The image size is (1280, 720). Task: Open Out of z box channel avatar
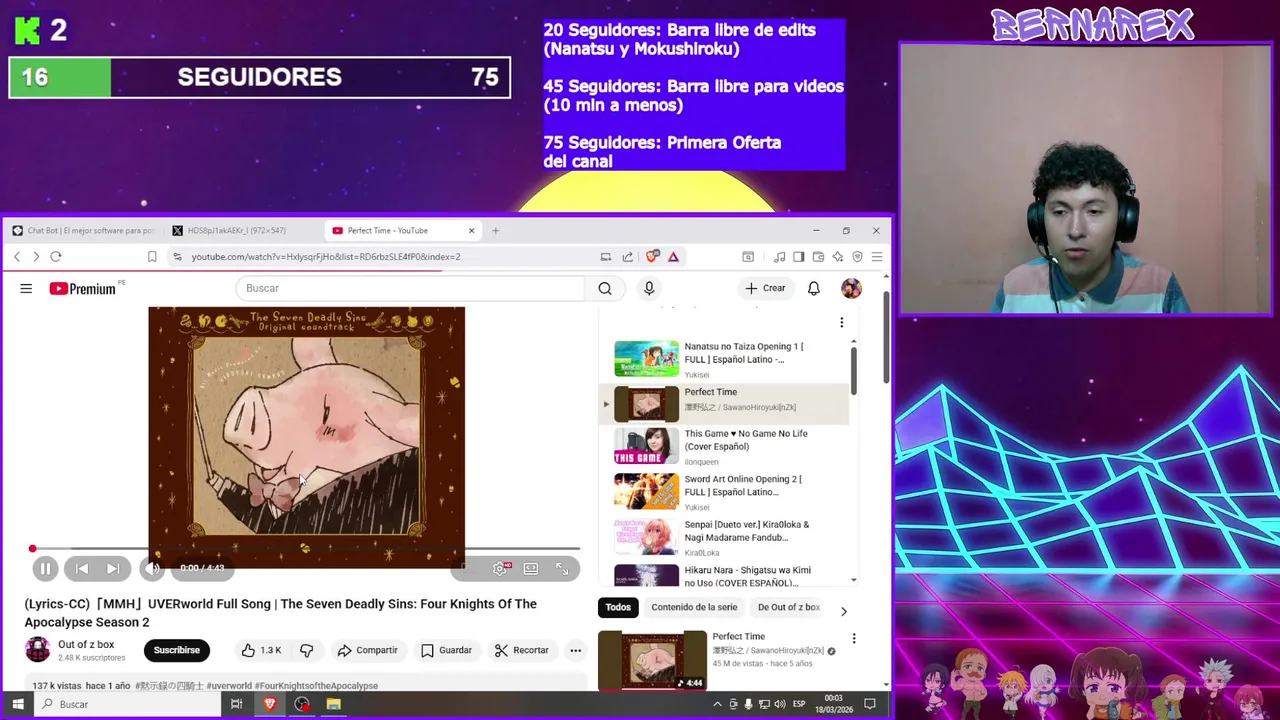coord(37,650)
